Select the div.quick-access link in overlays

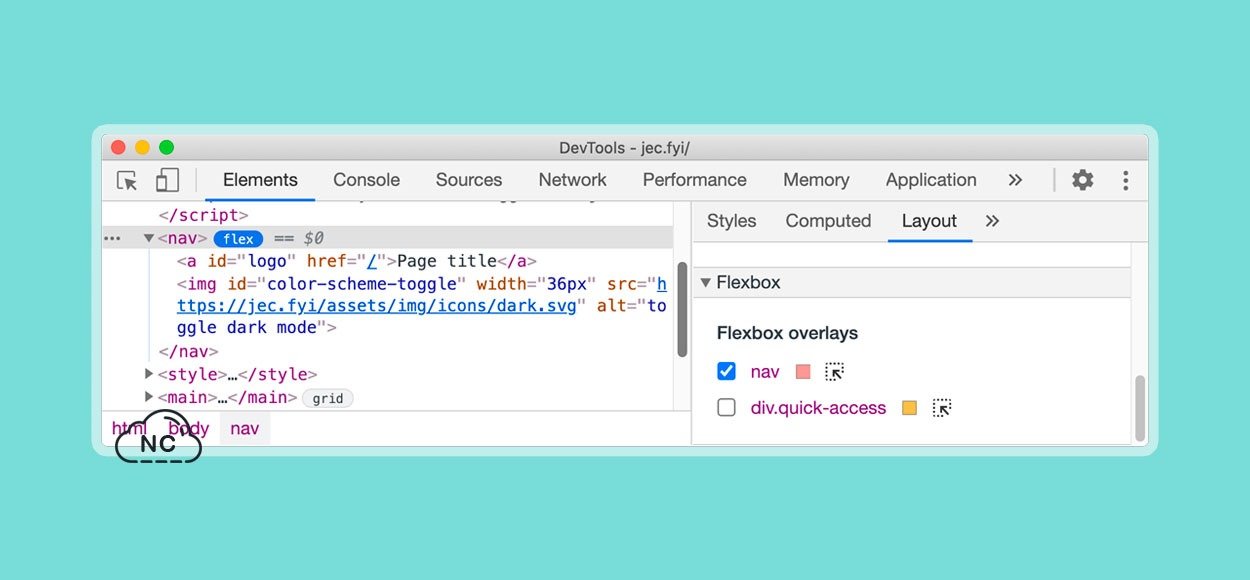(818, 408)
